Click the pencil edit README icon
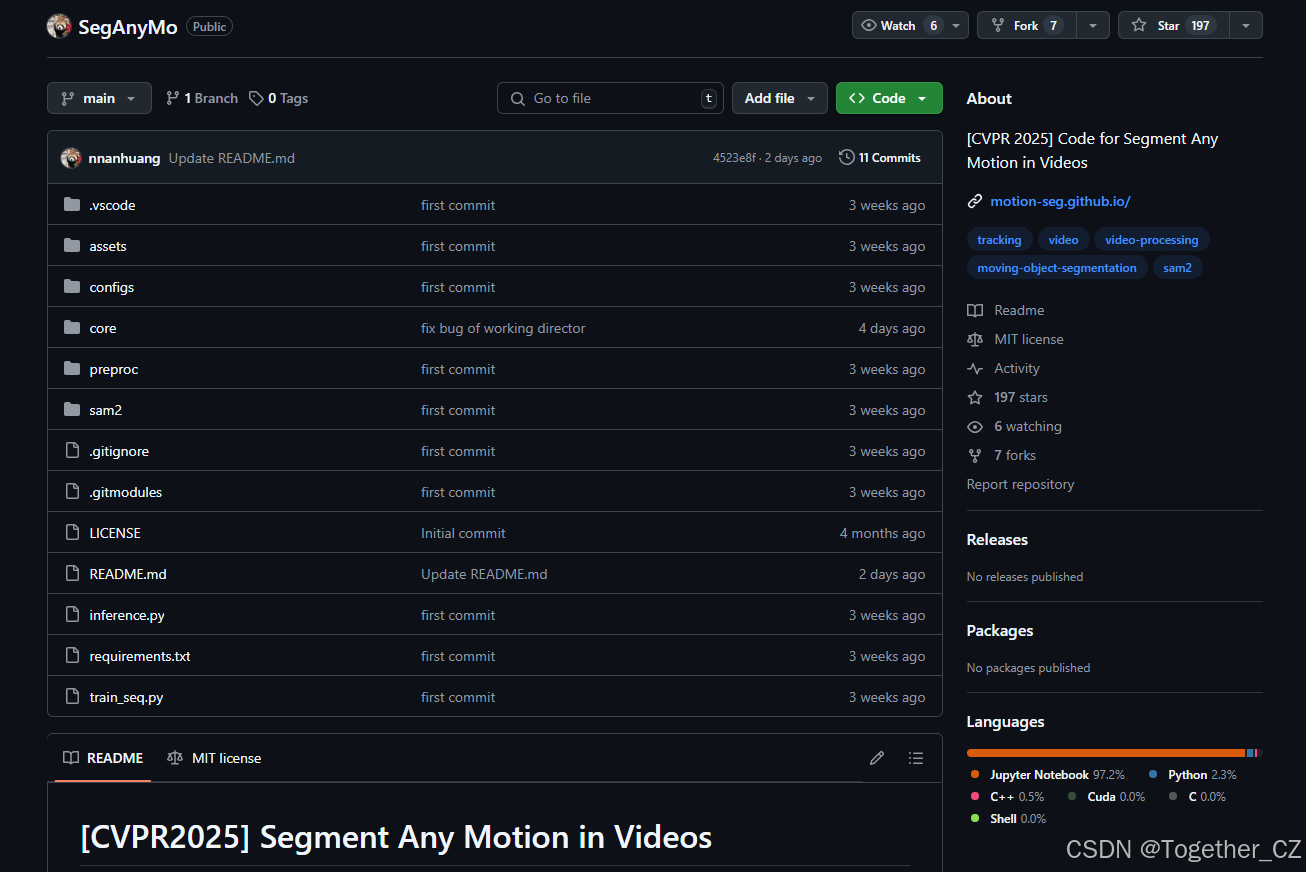This screenshot has width=1306, height=872. [x=877, y=758]
